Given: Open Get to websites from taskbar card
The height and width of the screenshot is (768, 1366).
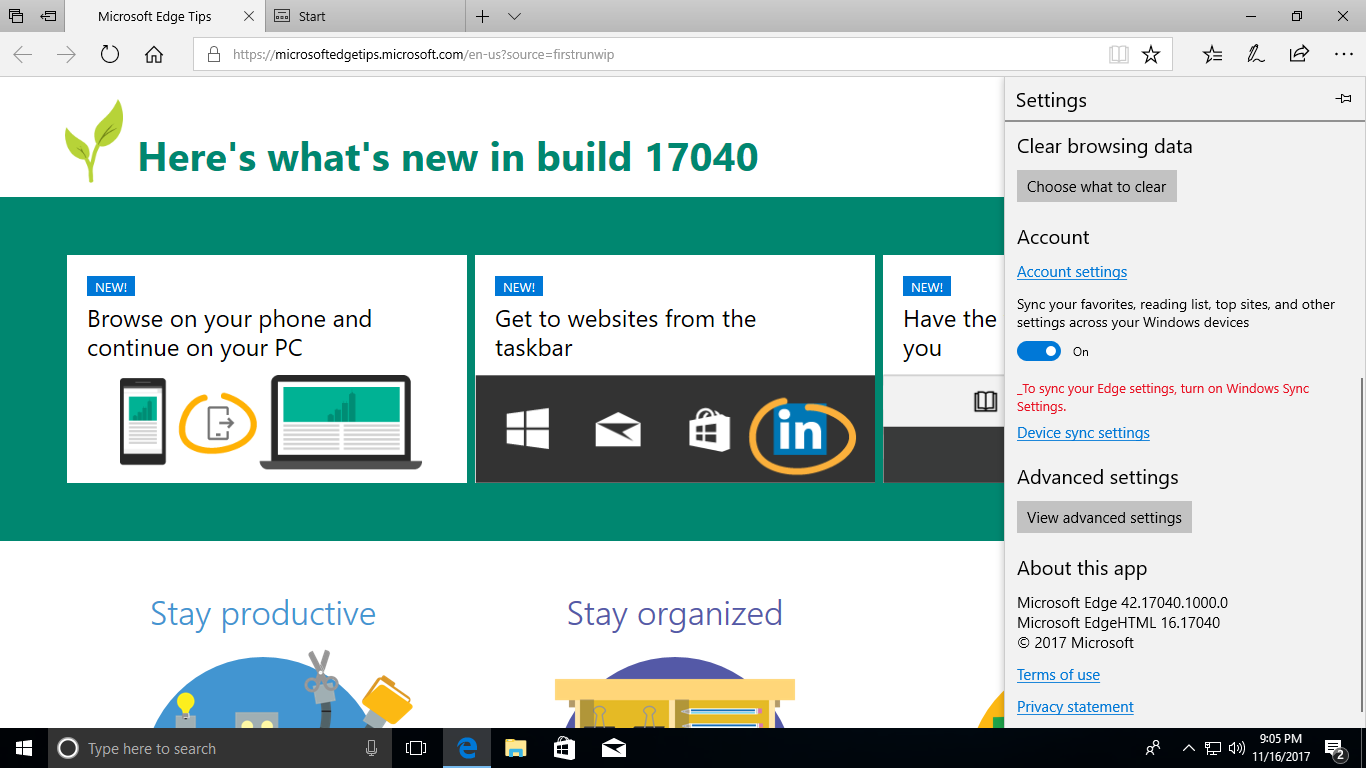Looking at the screenshot, I should (x=675, y=369).
